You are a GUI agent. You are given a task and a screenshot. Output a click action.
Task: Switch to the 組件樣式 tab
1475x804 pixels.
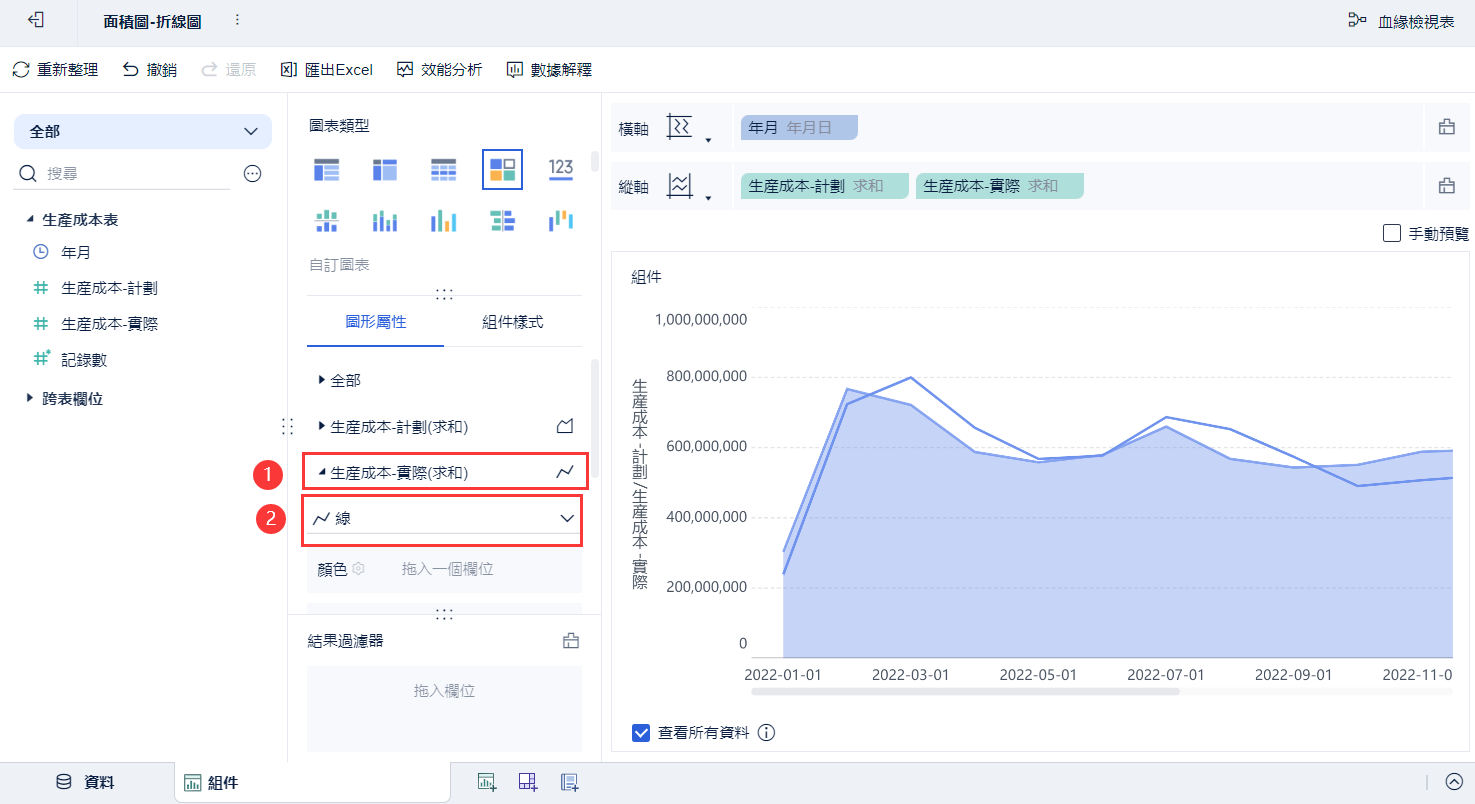click(513, 322)
